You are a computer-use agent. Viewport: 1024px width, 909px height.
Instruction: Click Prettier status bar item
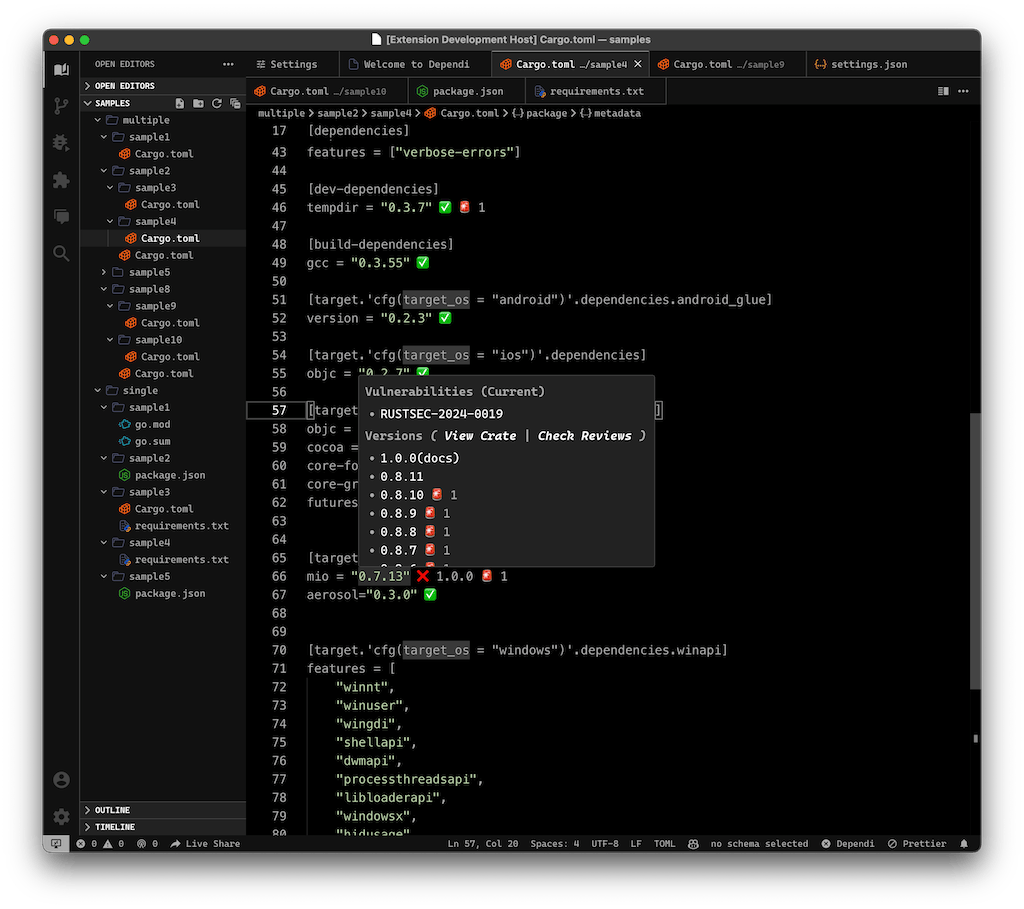coord(917,844)
